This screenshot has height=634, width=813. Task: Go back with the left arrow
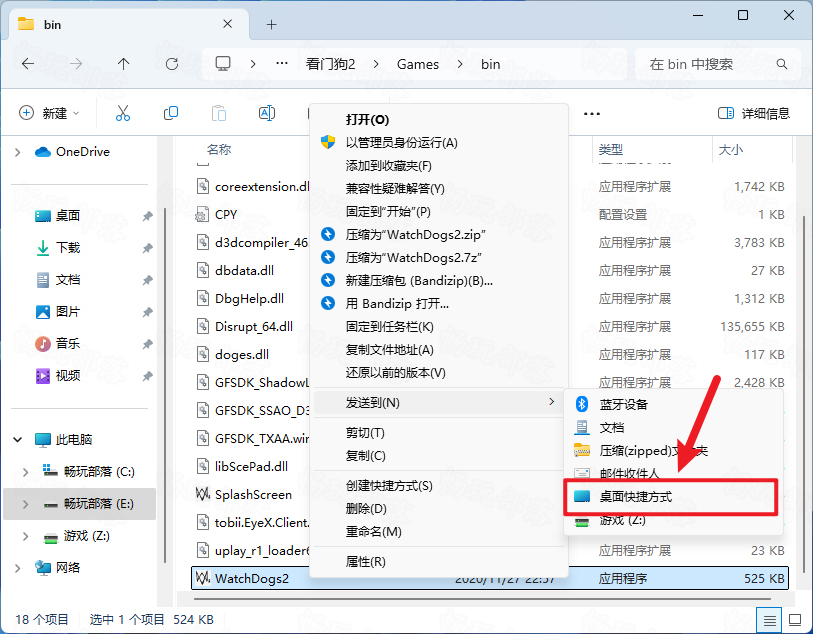pos(28,64)
